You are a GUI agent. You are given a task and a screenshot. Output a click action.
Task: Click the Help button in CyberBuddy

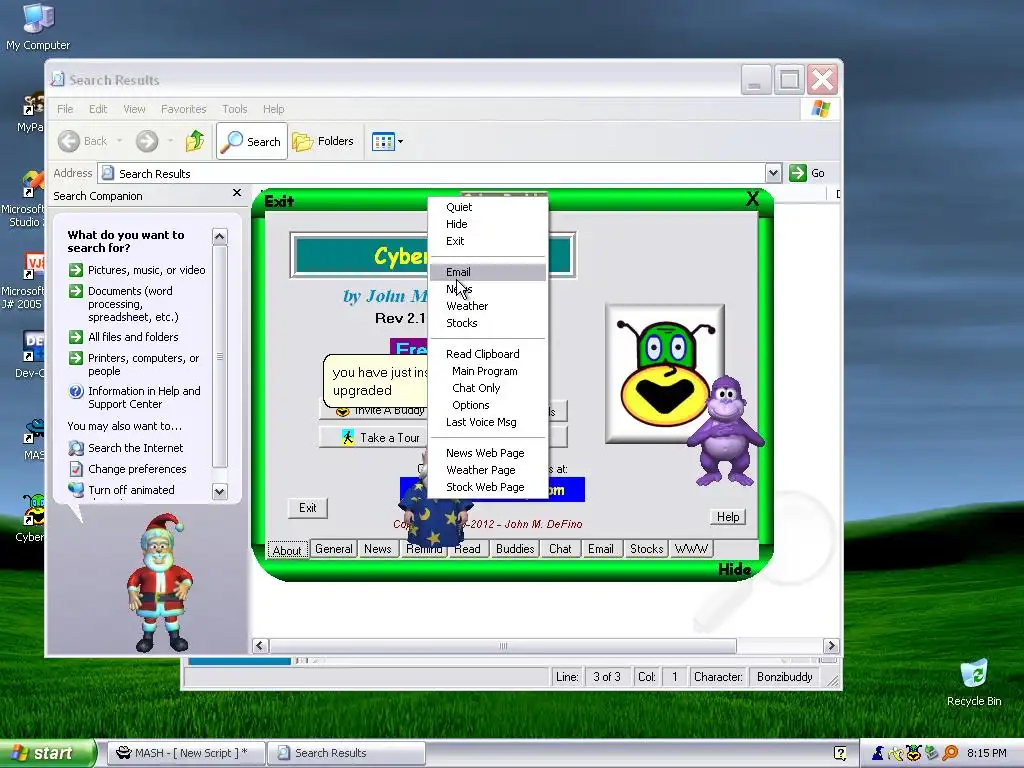pos(728,517)
